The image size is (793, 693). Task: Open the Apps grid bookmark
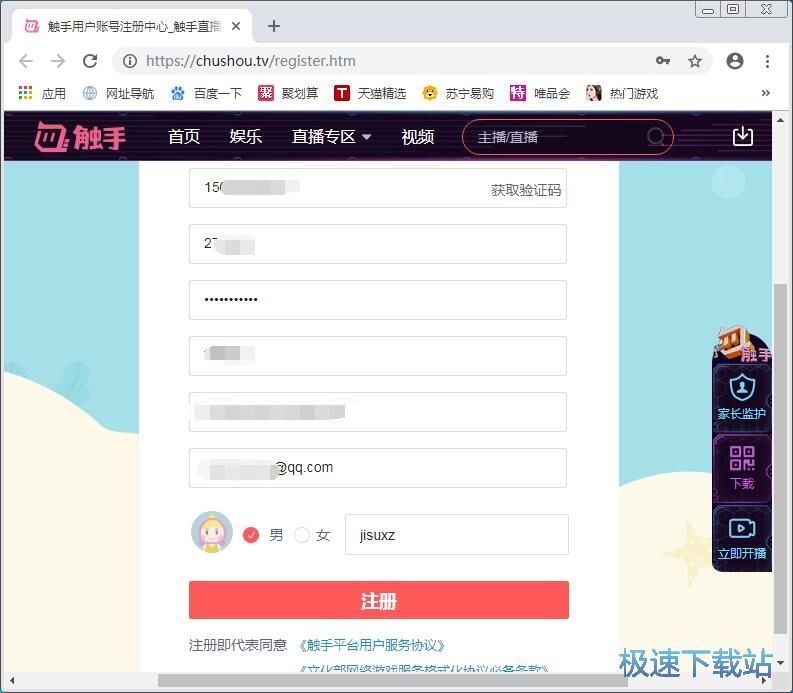(x=42, y=93)
